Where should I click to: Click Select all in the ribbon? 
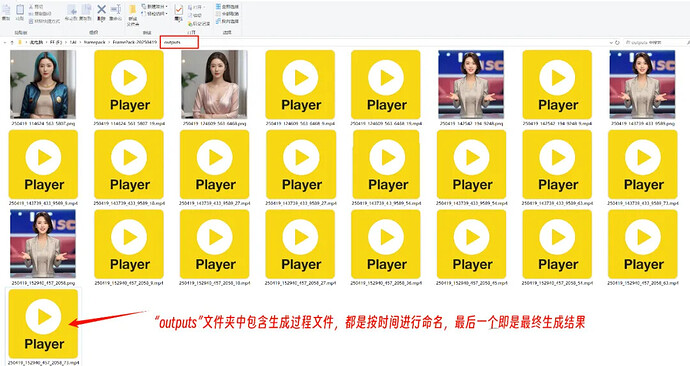(228, 7)
